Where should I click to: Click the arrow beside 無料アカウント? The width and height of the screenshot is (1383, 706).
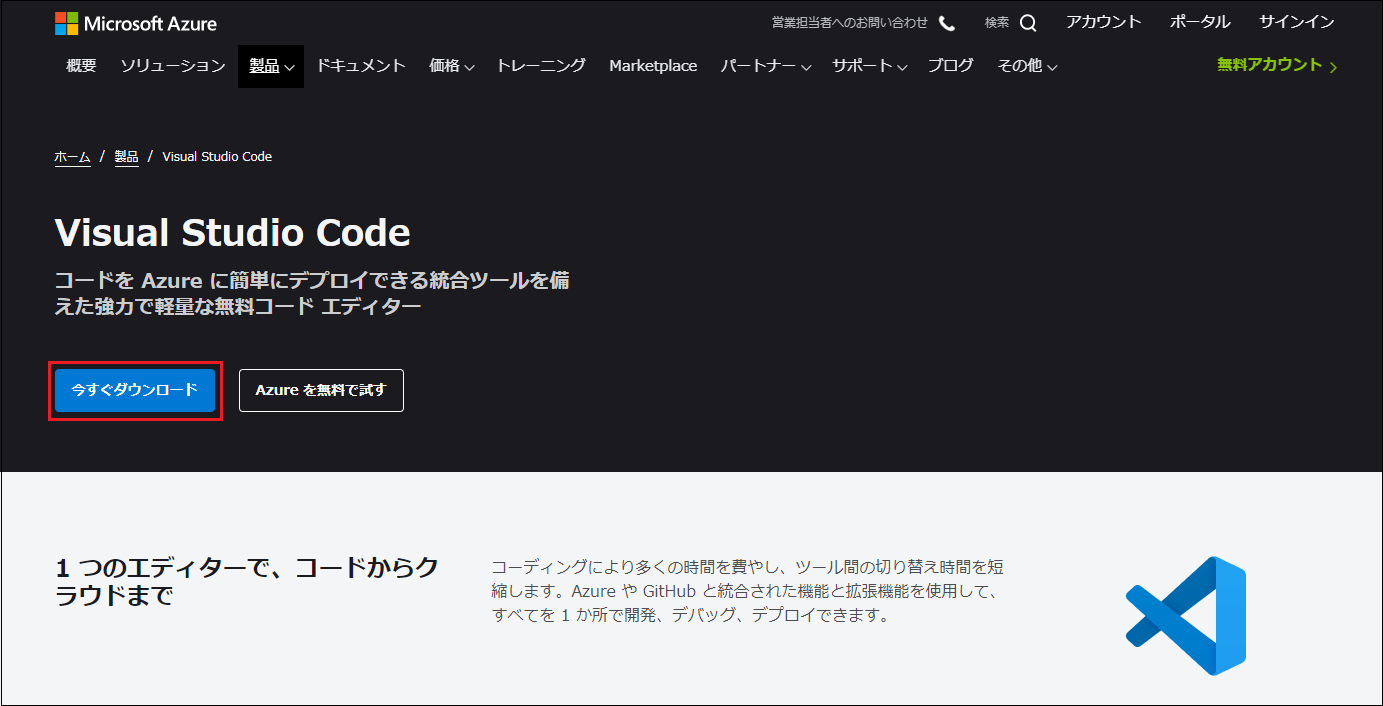click(x=1333, y=66)
